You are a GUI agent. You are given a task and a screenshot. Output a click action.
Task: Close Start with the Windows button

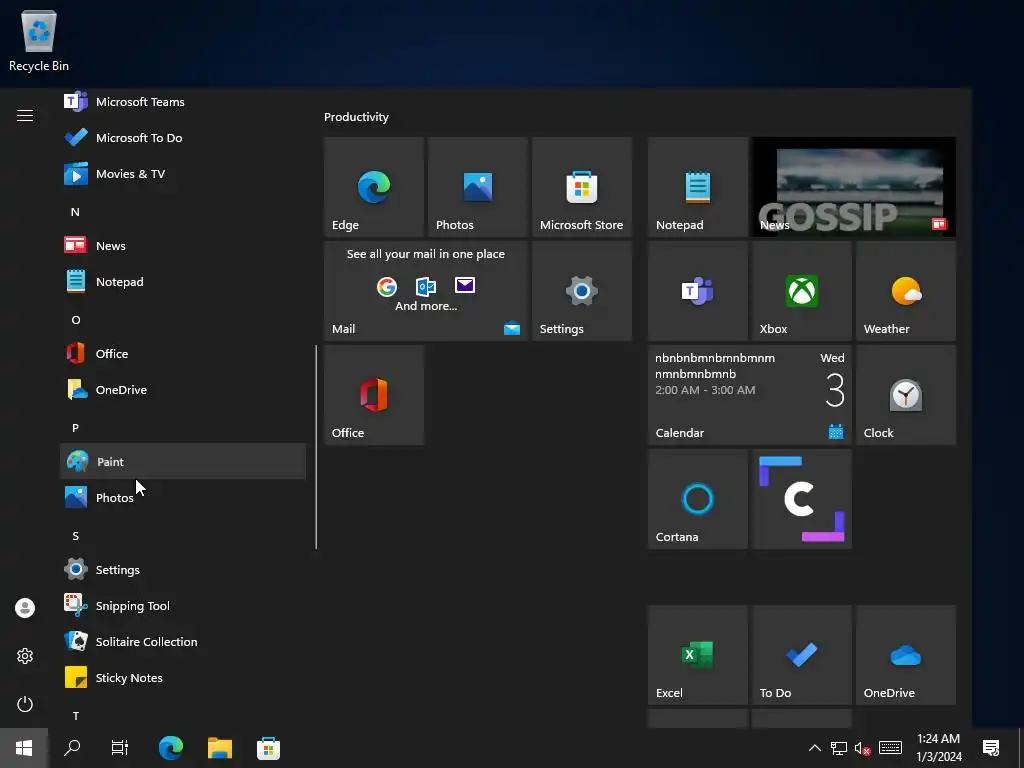click(x=24, y=748)
